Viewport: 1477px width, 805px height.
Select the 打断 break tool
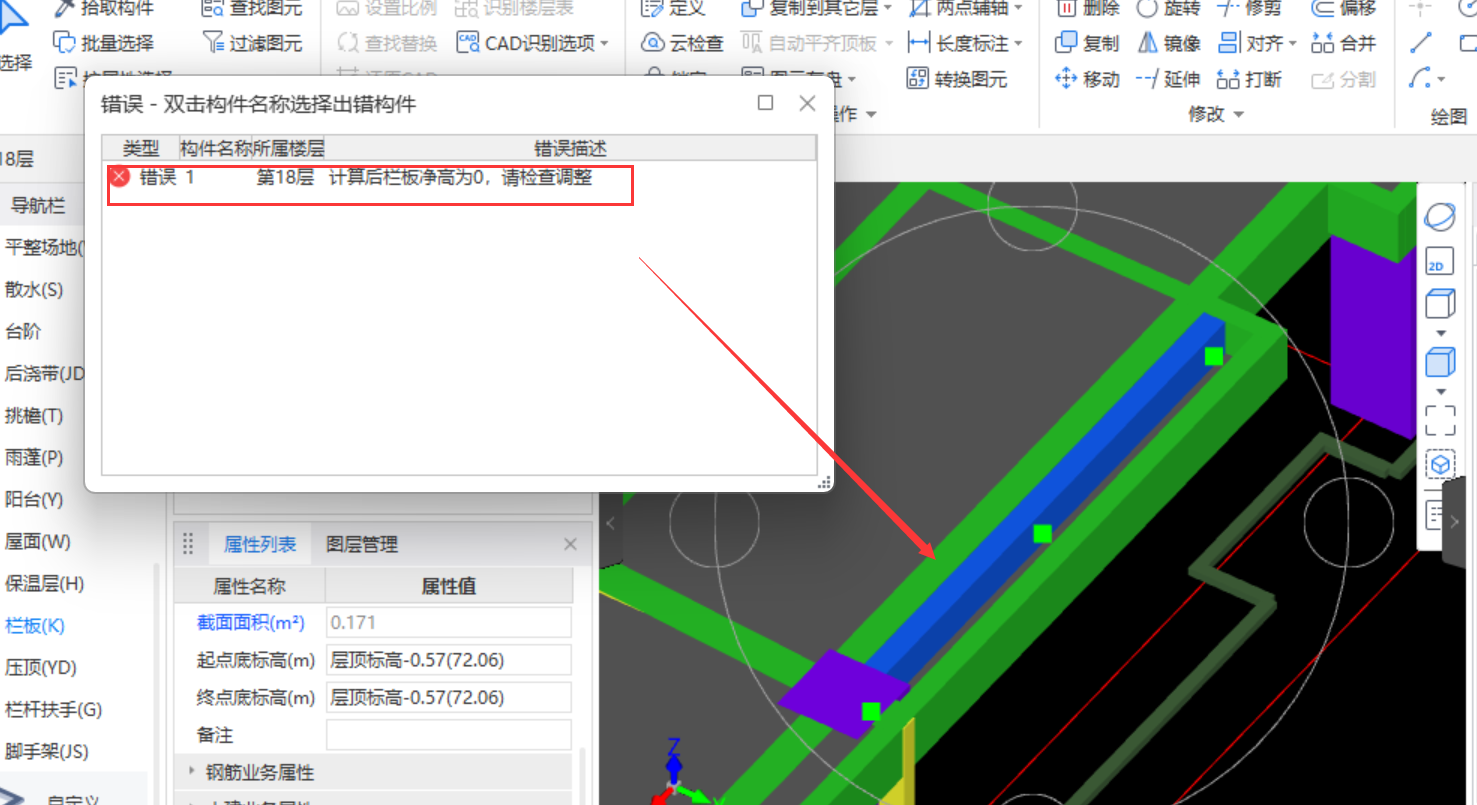pyautogui.click(x=1250, y=79)
